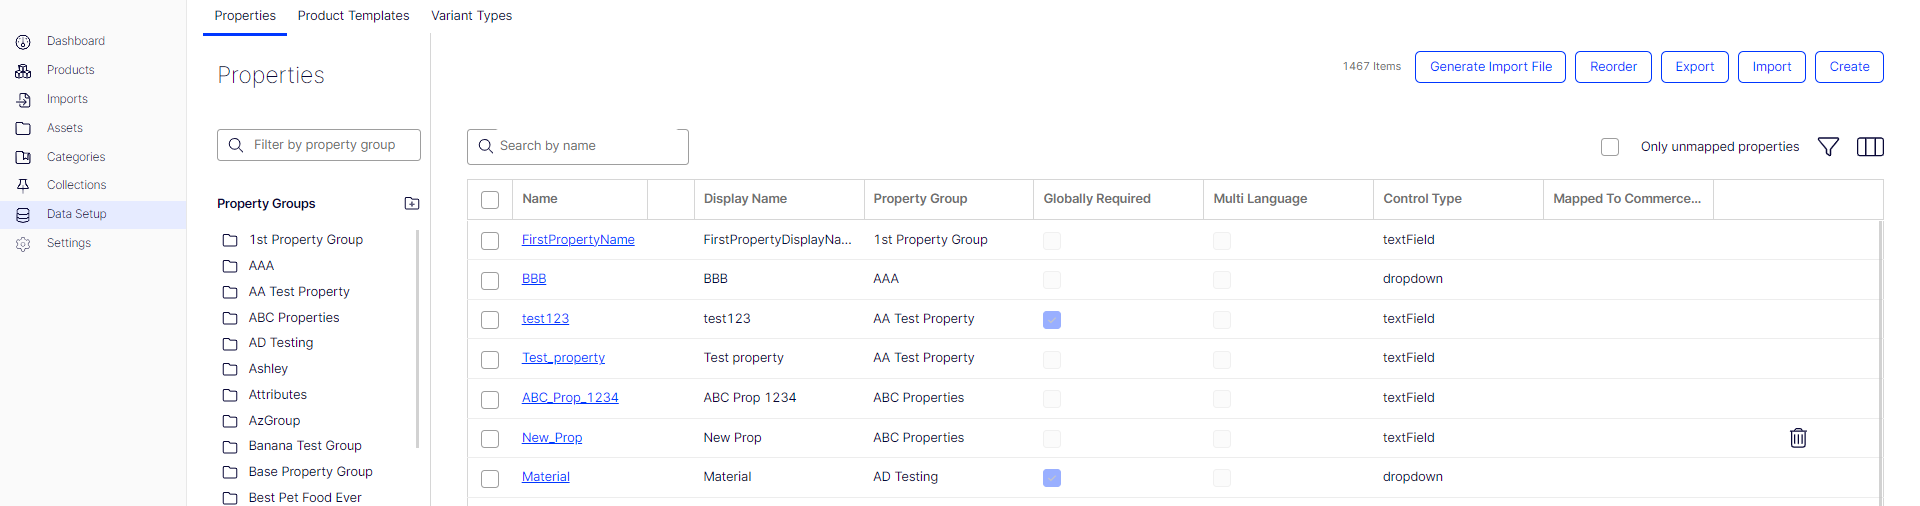Click folder icon beside Best Pet Food Ever
The image size is (1920, 506).
tap(230, 498)
